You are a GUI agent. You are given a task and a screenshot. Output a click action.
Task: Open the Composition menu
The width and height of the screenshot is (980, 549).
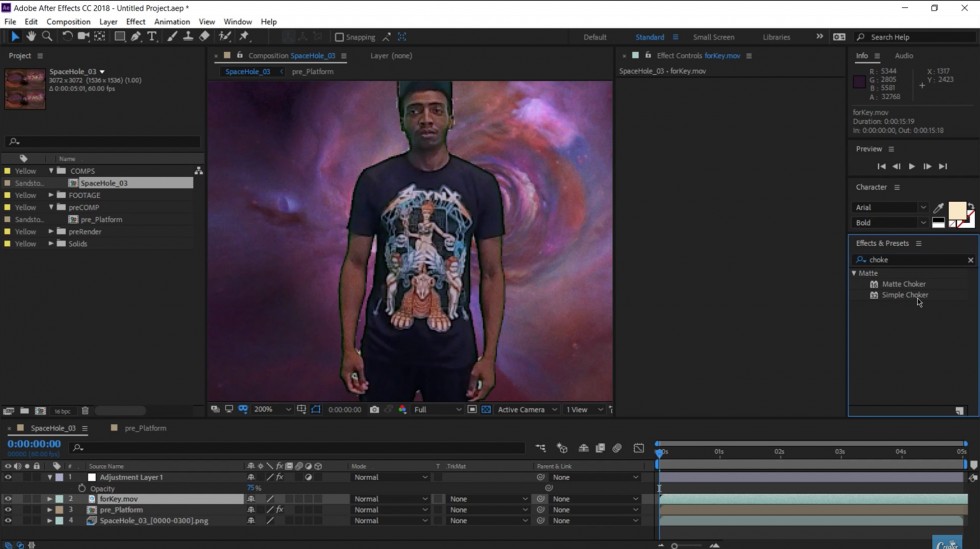tap(68, 21)
